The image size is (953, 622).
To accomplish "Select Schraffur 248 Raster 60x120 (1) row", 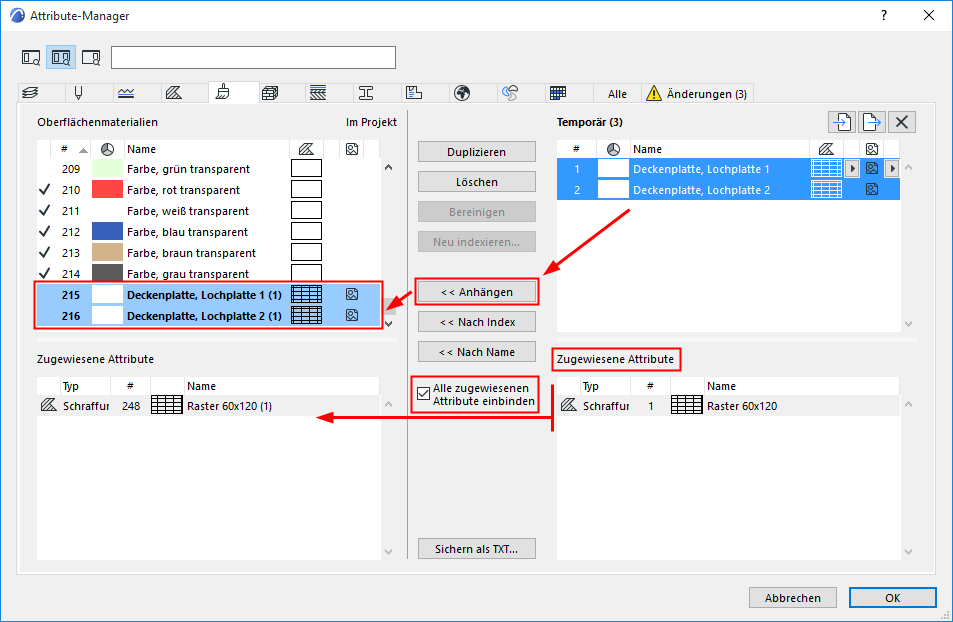I will (208, 406).
